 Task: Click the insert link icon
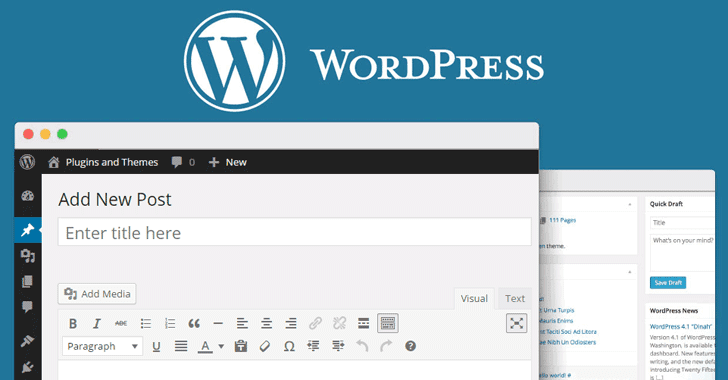pos(315,323)
